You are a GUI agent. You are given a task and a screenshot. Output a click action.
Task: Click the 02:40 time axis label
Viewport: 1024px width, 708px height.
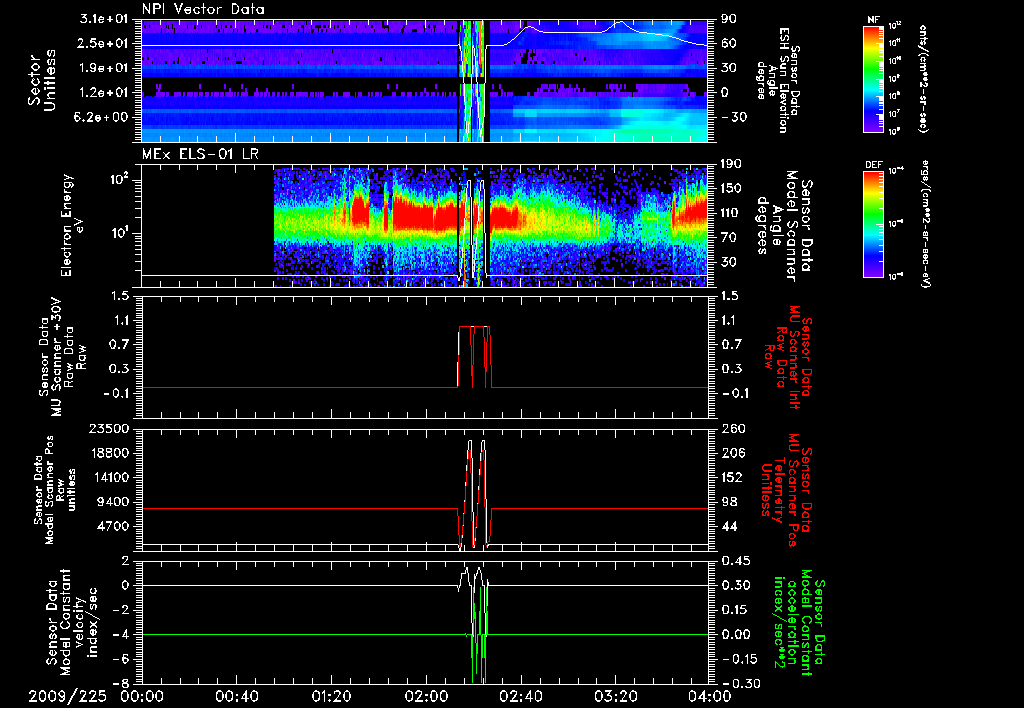(x=520, y=696)
